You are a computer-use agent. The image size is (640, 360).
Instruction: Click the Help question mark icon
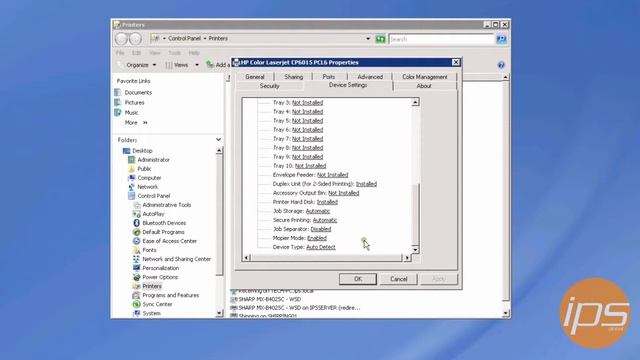click(501, 65)
